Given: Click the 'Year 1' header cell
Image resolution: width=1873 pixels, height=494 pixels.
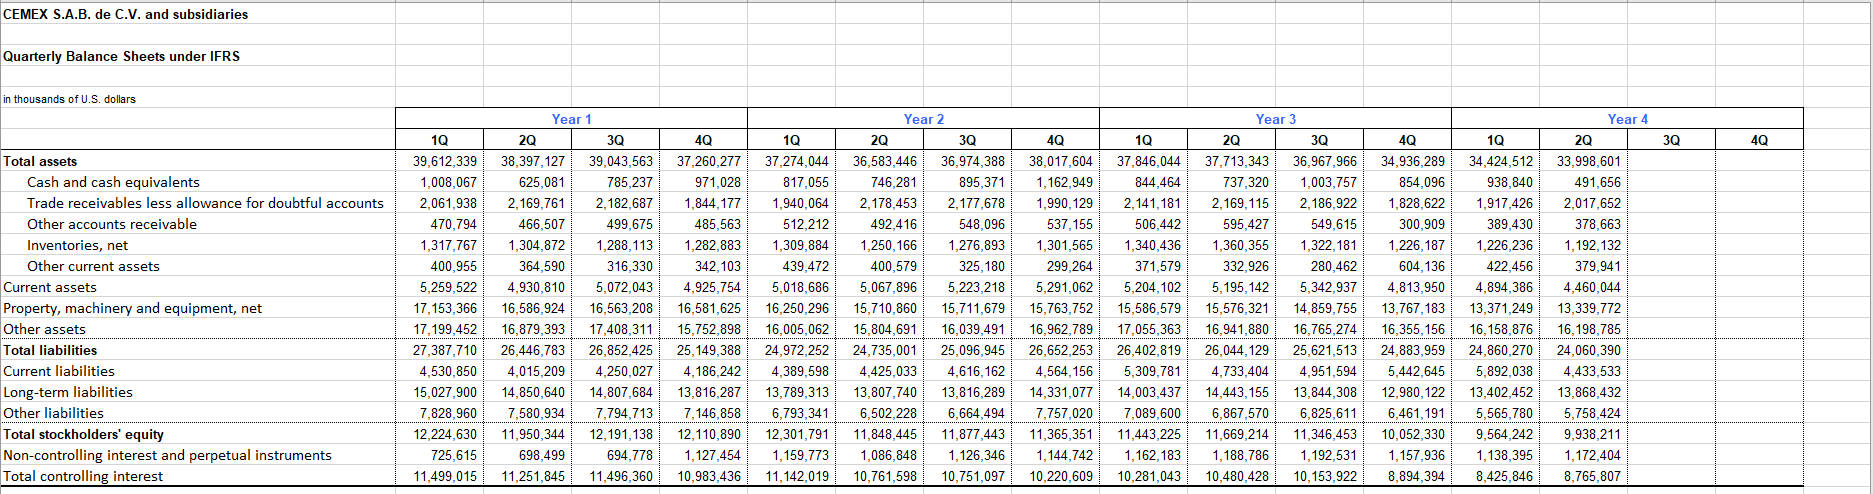Looking at the screenshot, I should pyautogui.click(x=572, y=119).
